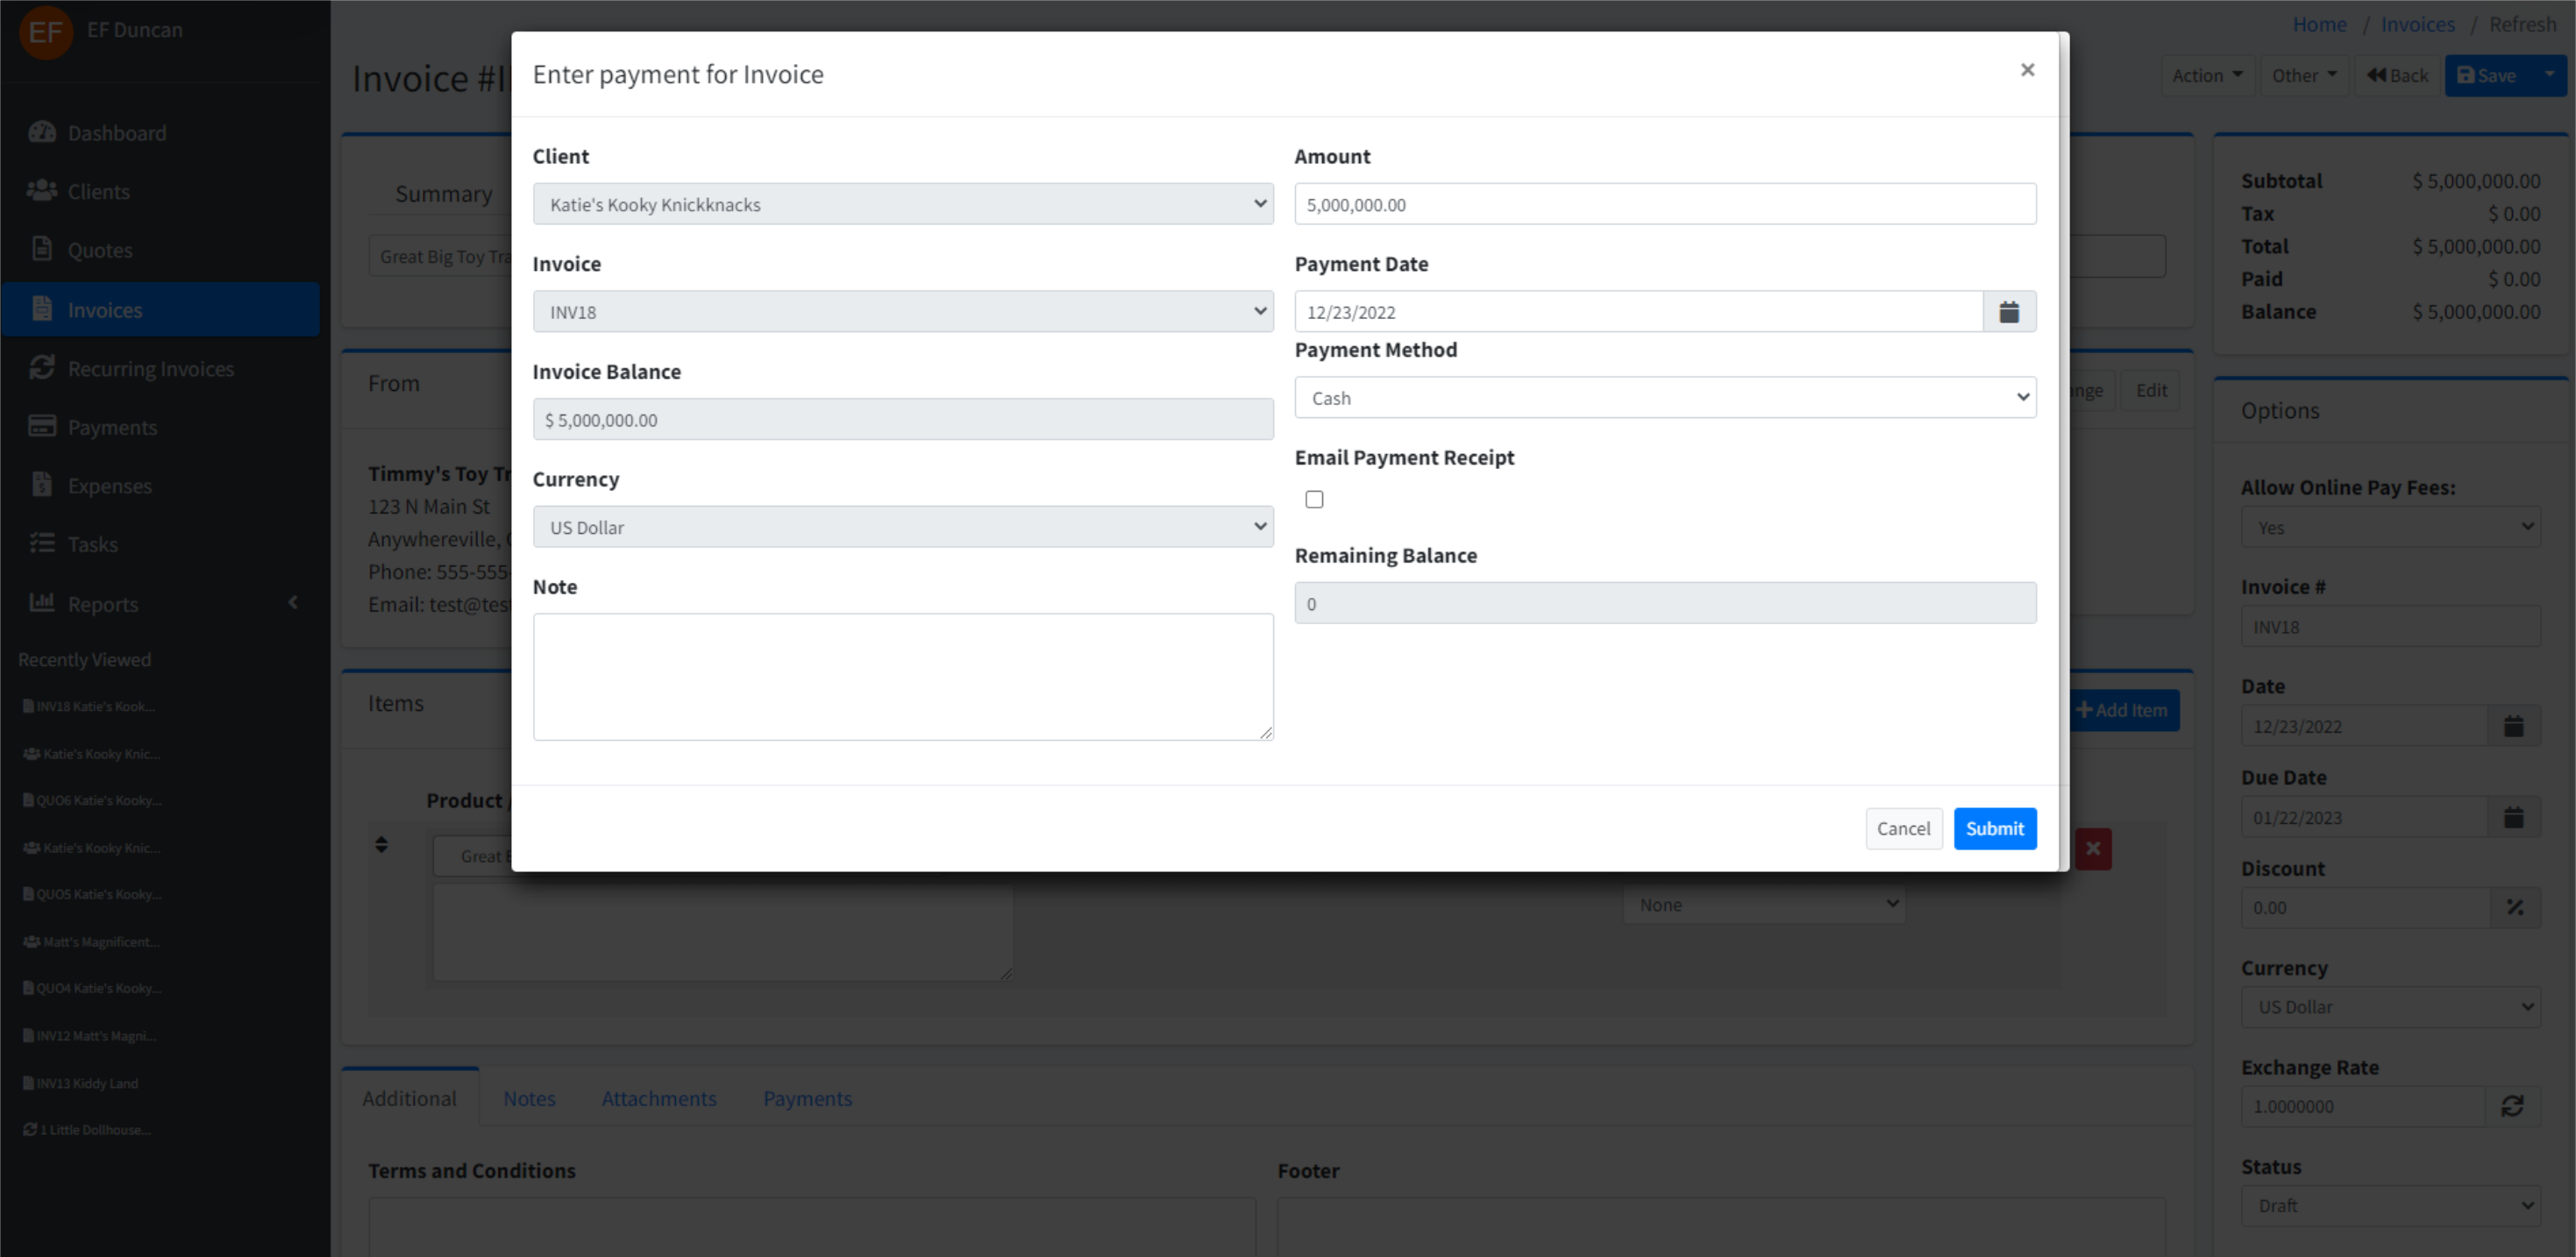Click inside the Amount field

click(x=1664, y=204)
